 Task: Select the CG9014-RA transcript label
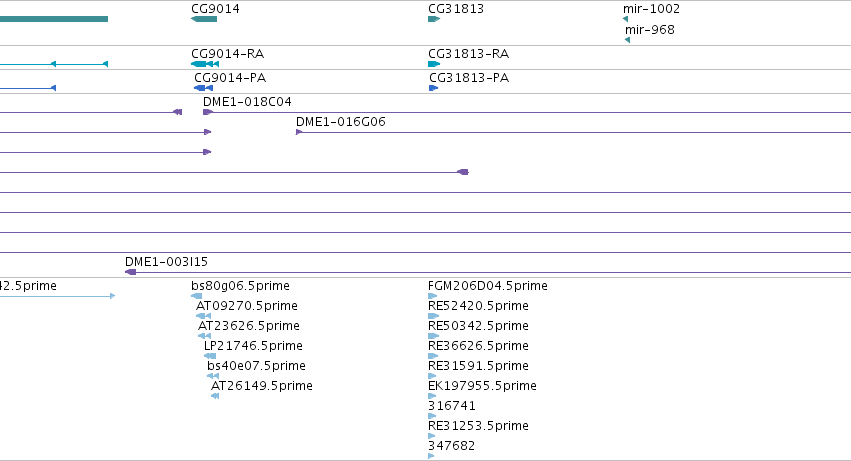coord(227,54)
